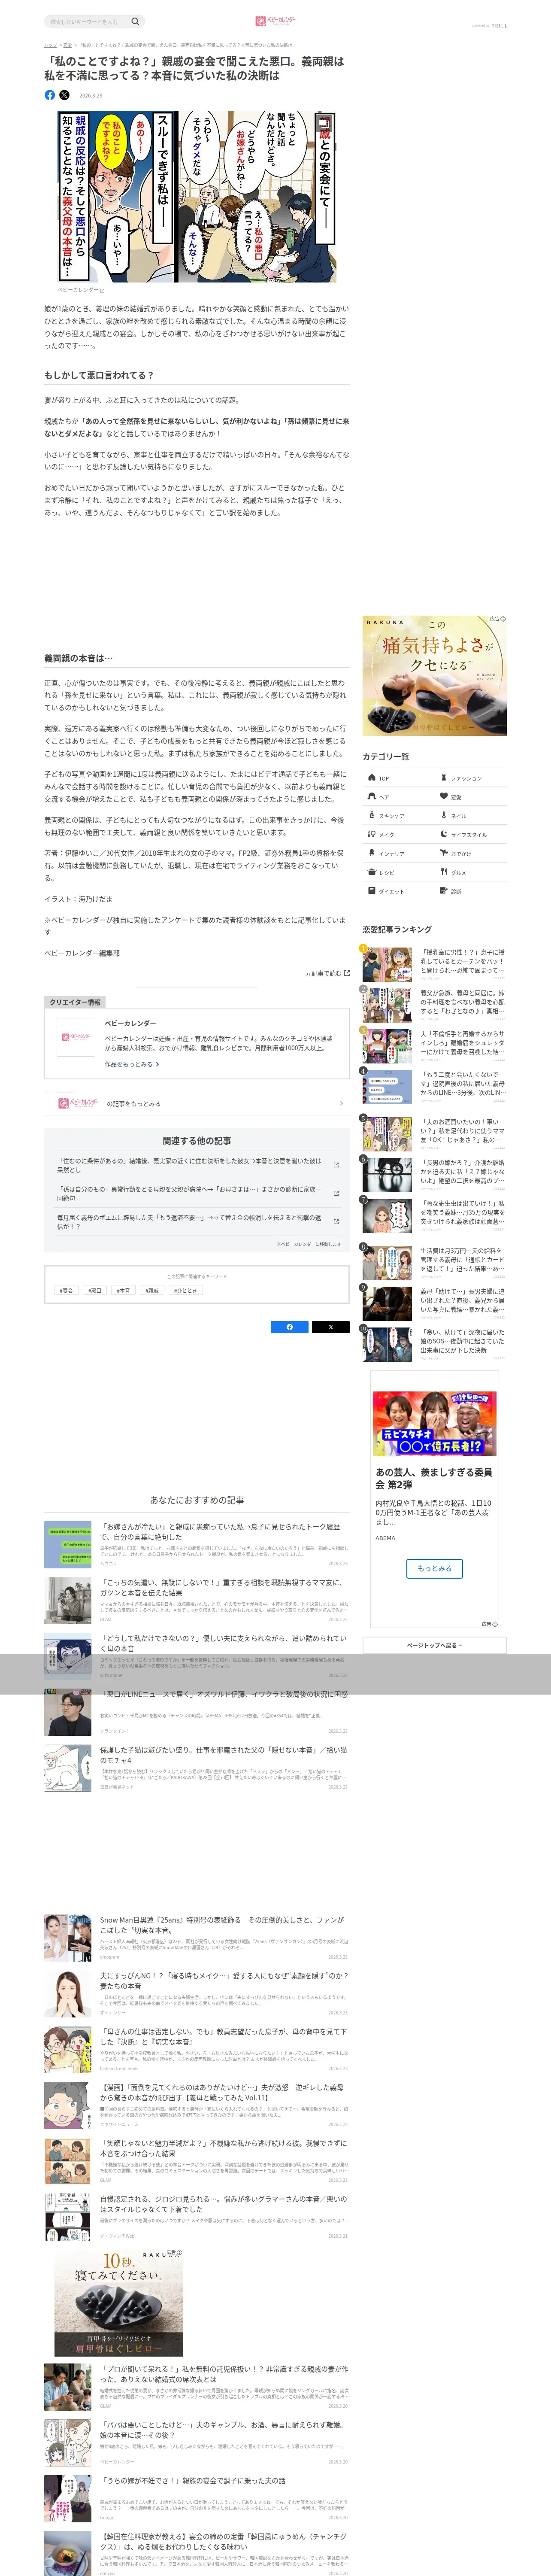Screen dimensions: 551x2576
Task: Open recommended article 「パパは悪いことしたけど…」
Action: click(196, 2443)
